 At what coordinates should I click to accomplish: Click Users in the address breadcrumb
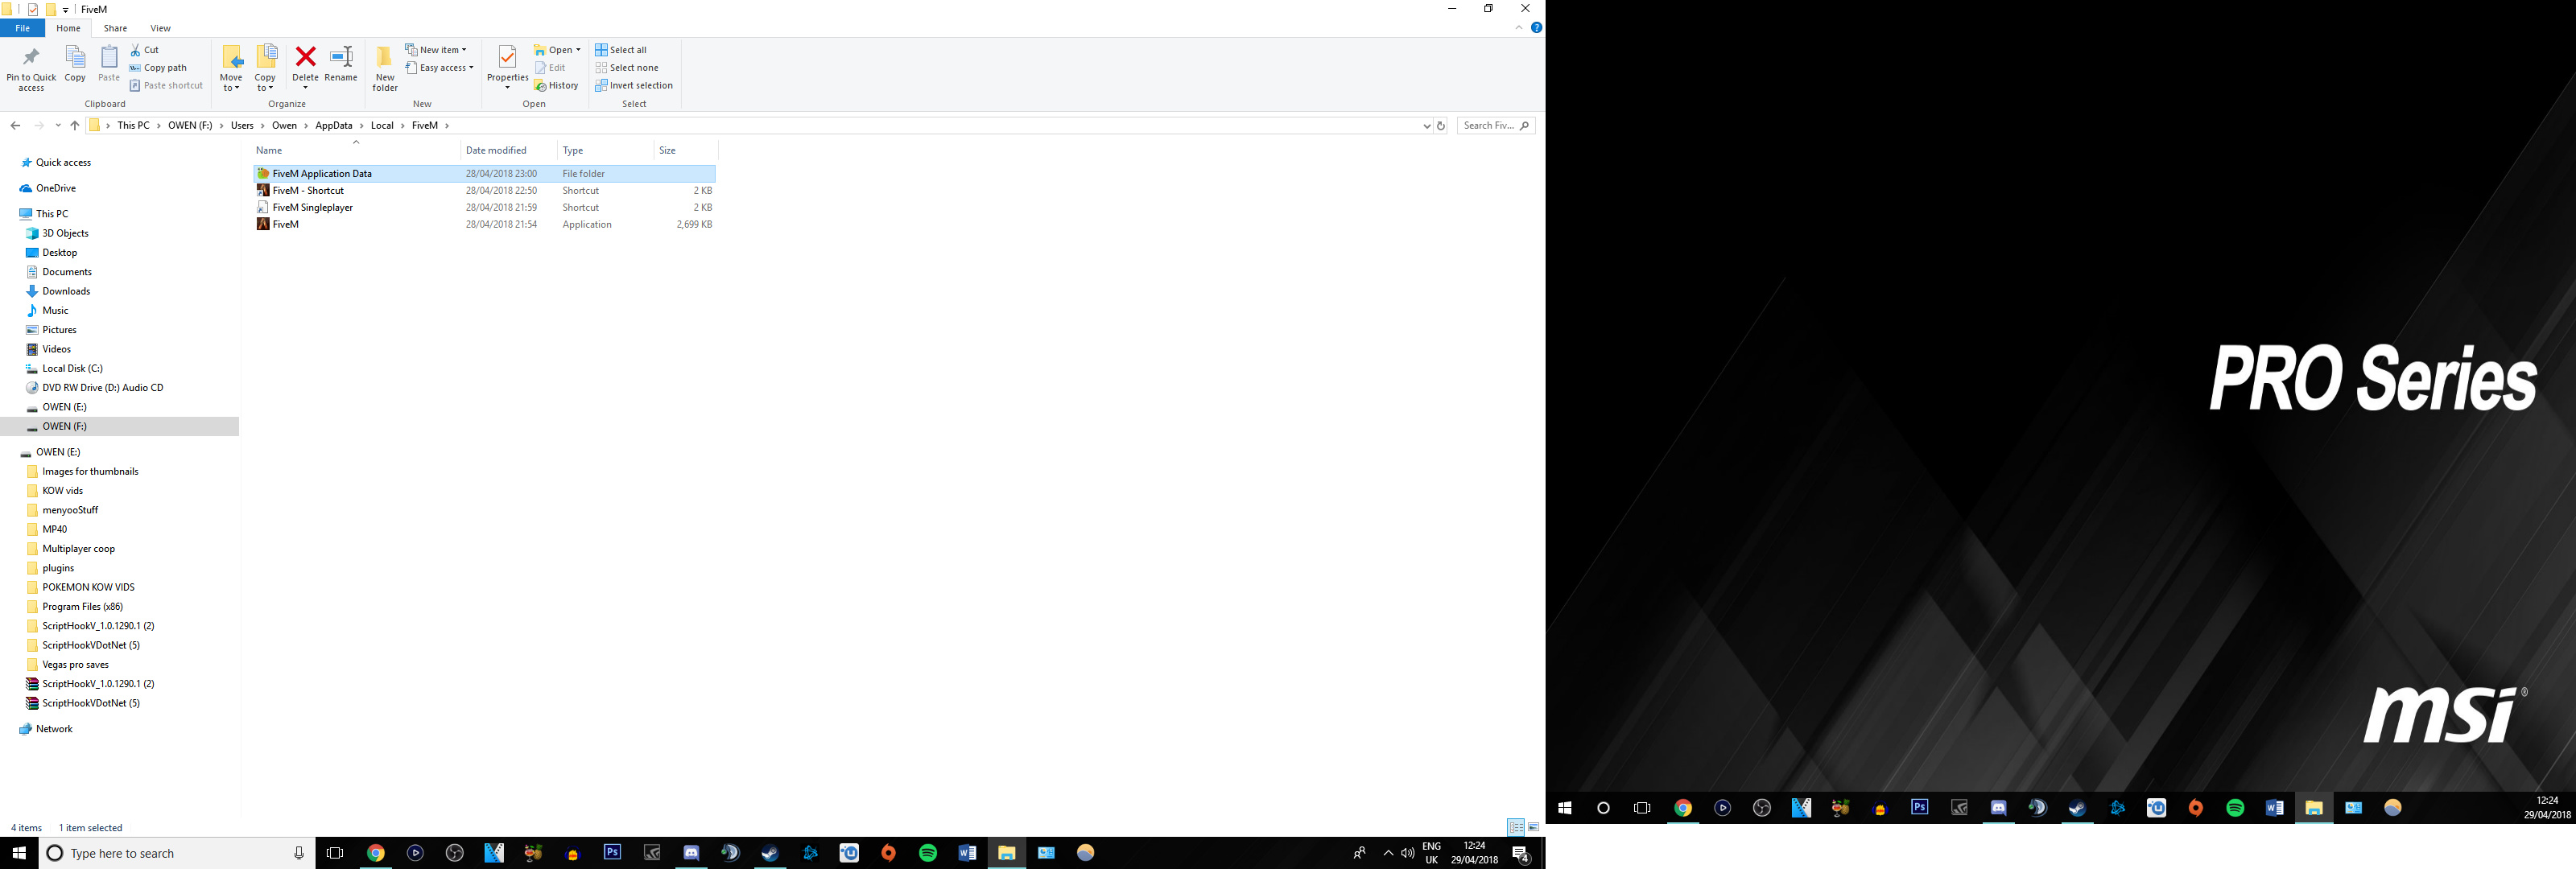[242, 126]
